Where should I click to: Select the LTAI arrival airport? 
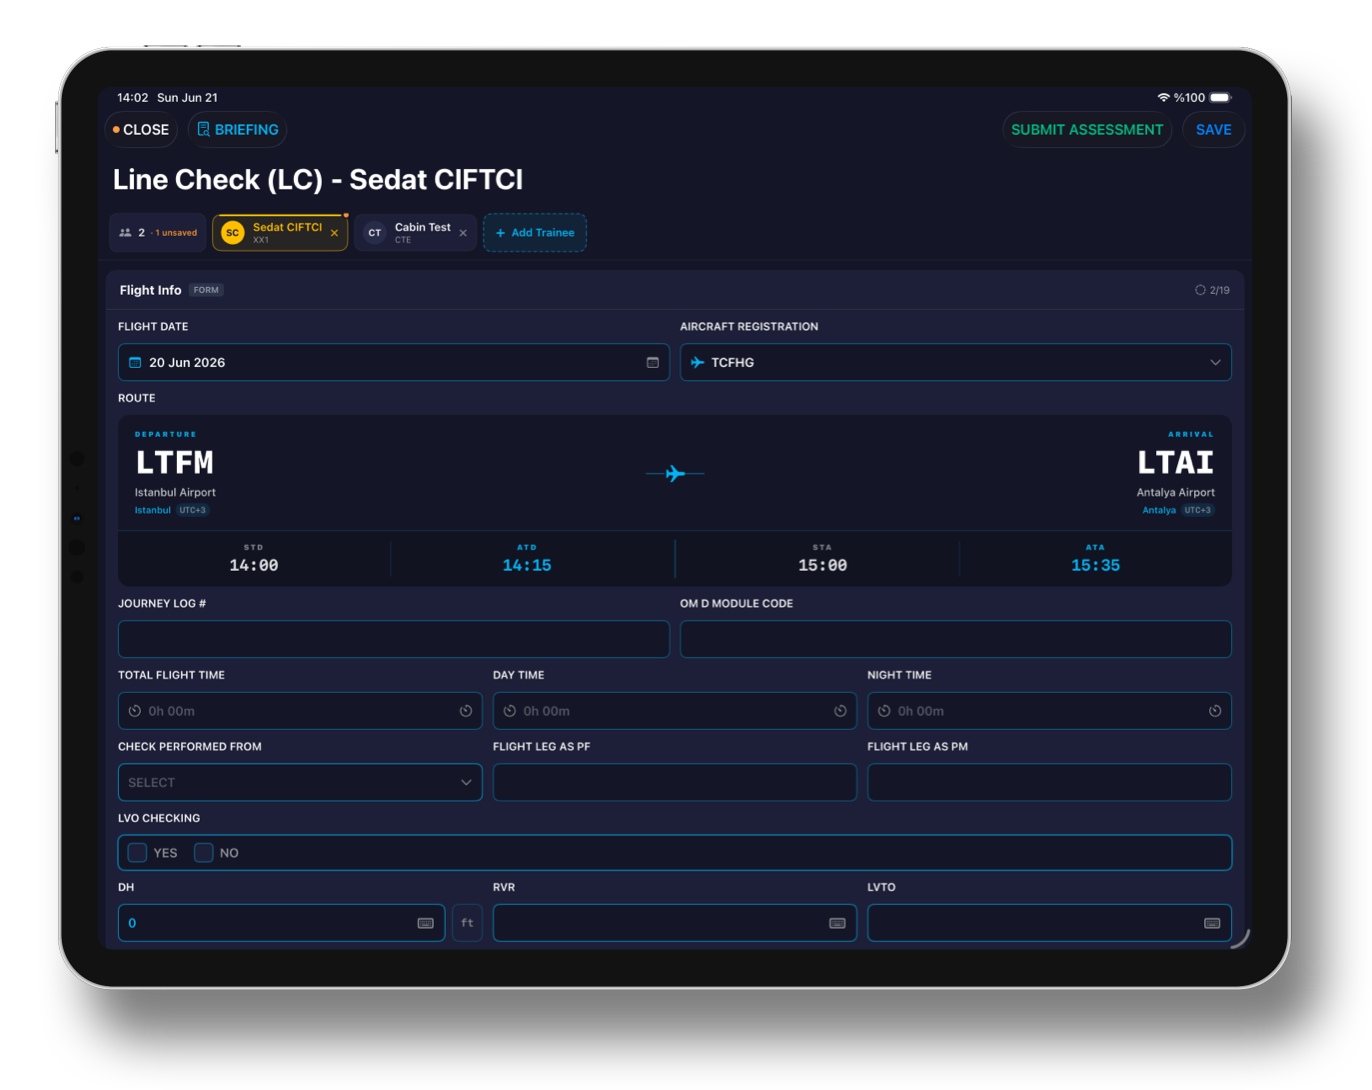[x=1175, y=463]
